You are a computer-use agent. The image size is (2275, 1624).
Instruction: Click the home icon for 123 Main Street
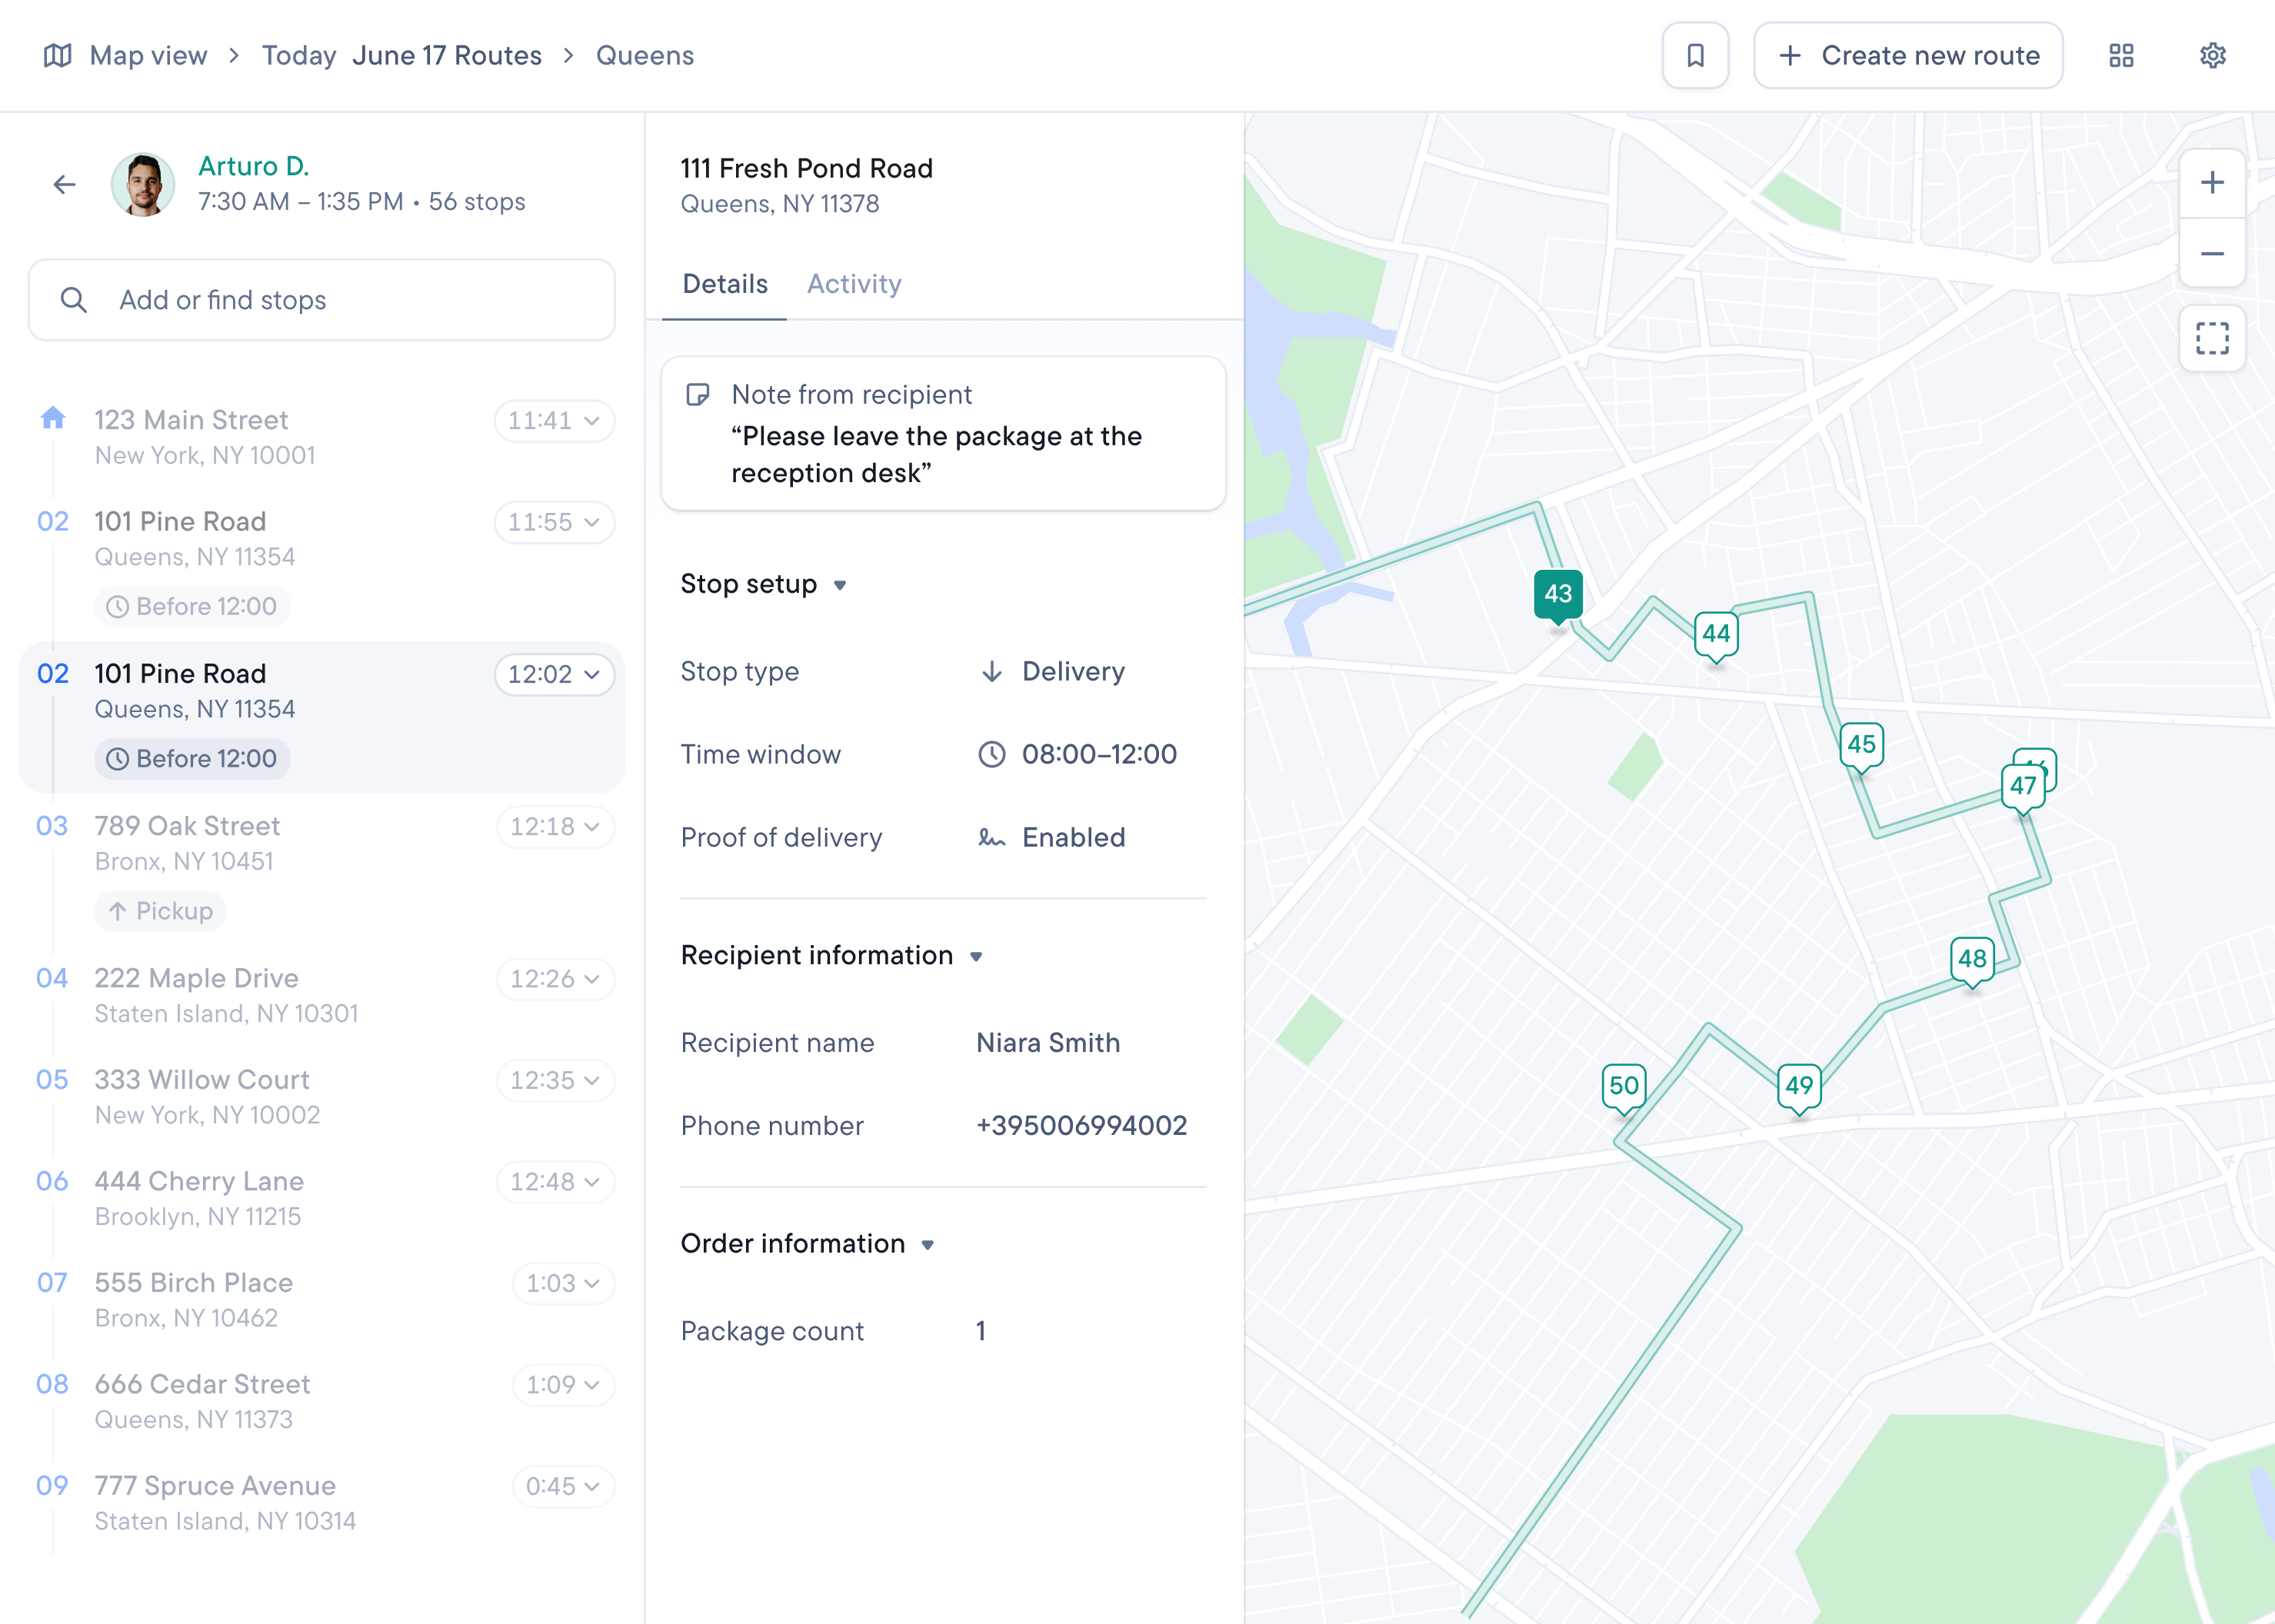tap(53, 417)
